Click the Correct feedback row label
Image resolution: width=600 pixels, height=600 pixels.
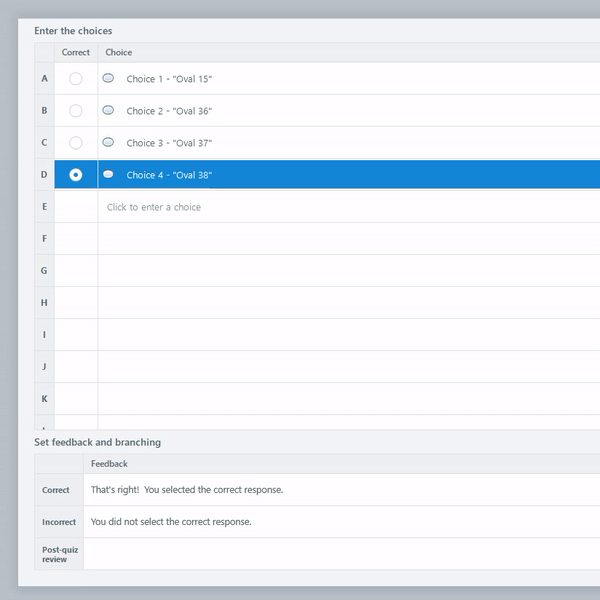(x=59, y=490)
